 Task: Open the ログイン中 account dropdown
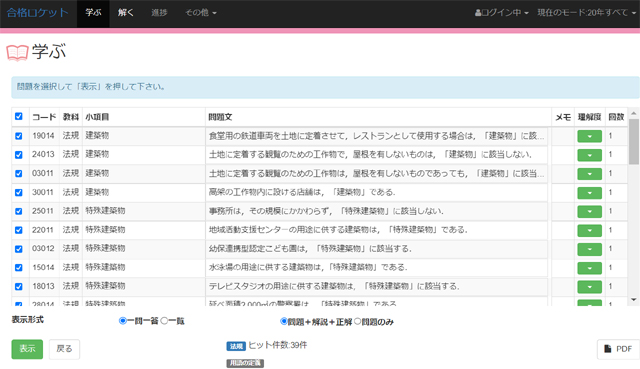pyautogui.click(x=502, y=13)
